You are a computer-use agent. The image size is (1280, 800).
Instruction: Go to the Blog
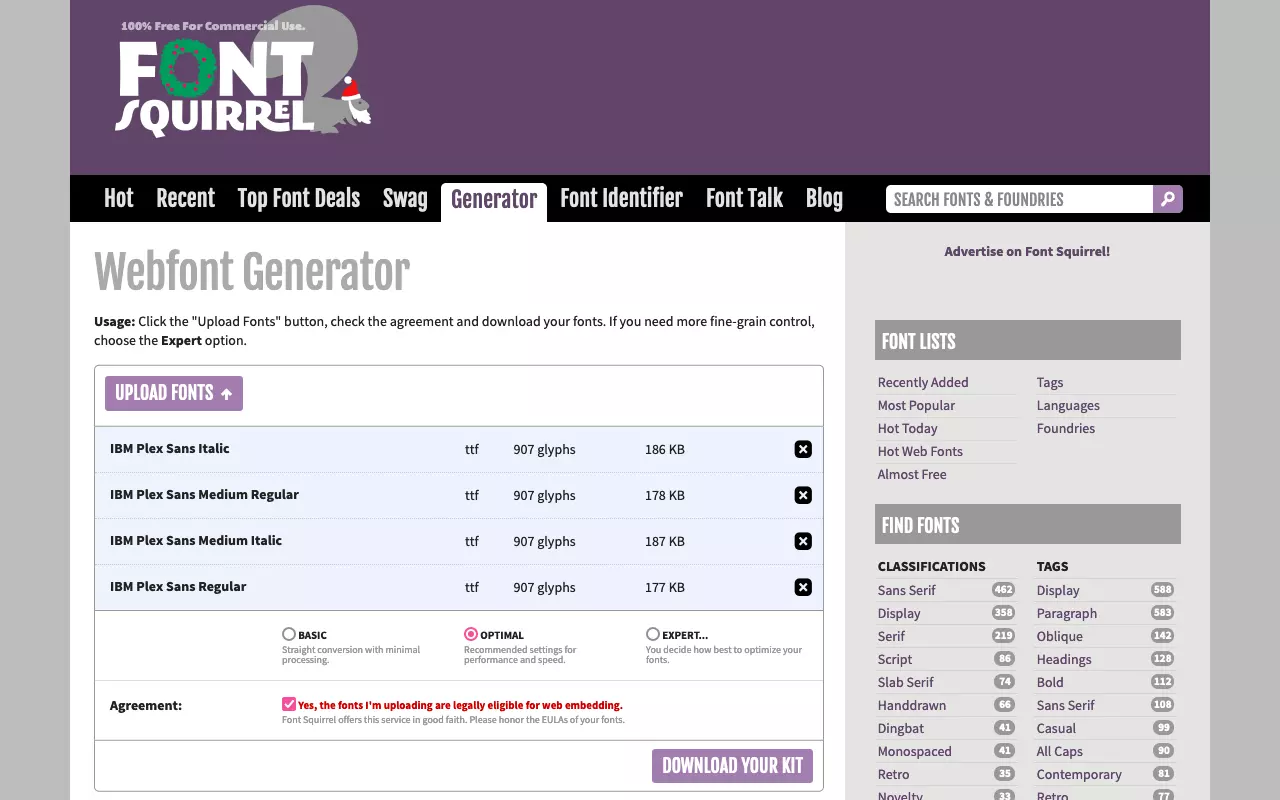click(824, 198)
